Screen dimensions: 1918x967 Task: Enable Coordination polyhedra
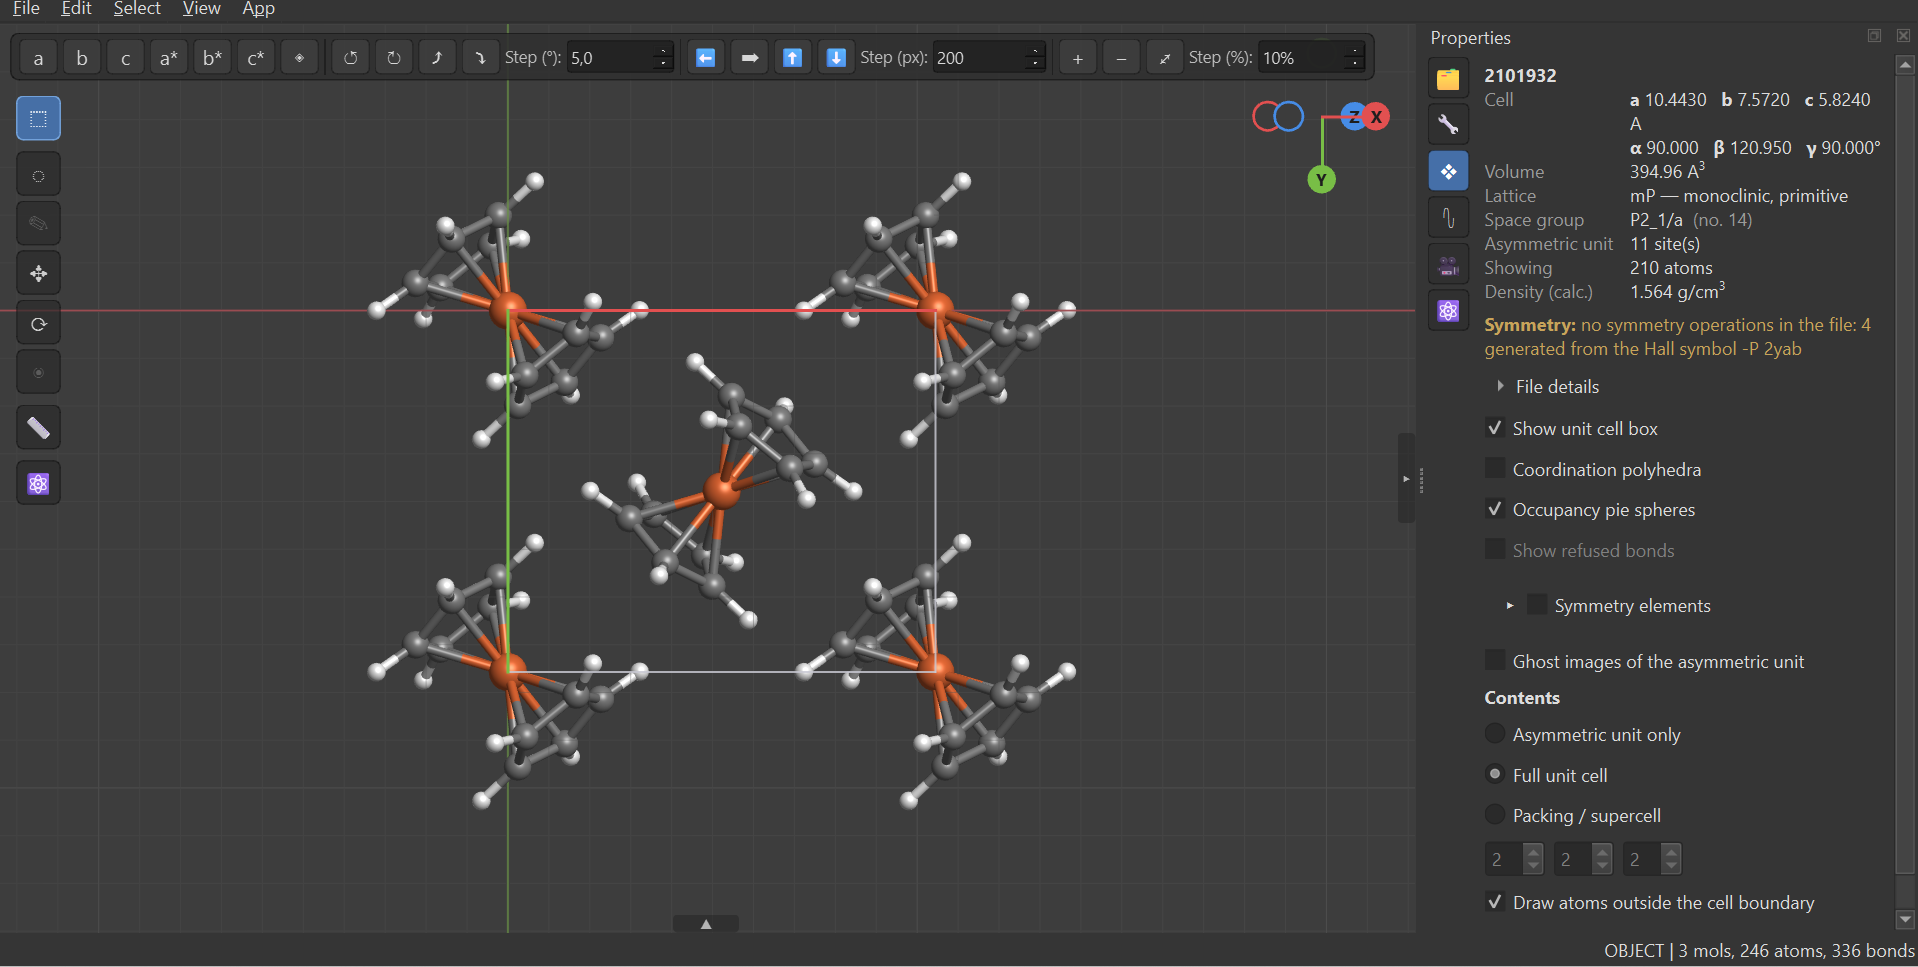[x=1495, y=468]
